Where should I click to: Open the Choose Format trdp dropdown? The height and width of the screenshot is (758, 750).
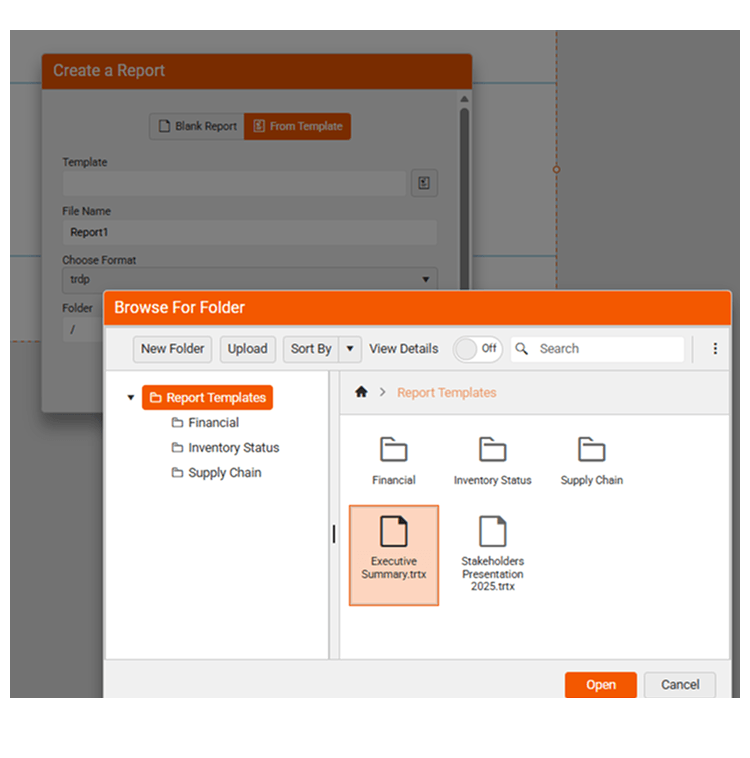pyautogui.click(x=250, y=279)
